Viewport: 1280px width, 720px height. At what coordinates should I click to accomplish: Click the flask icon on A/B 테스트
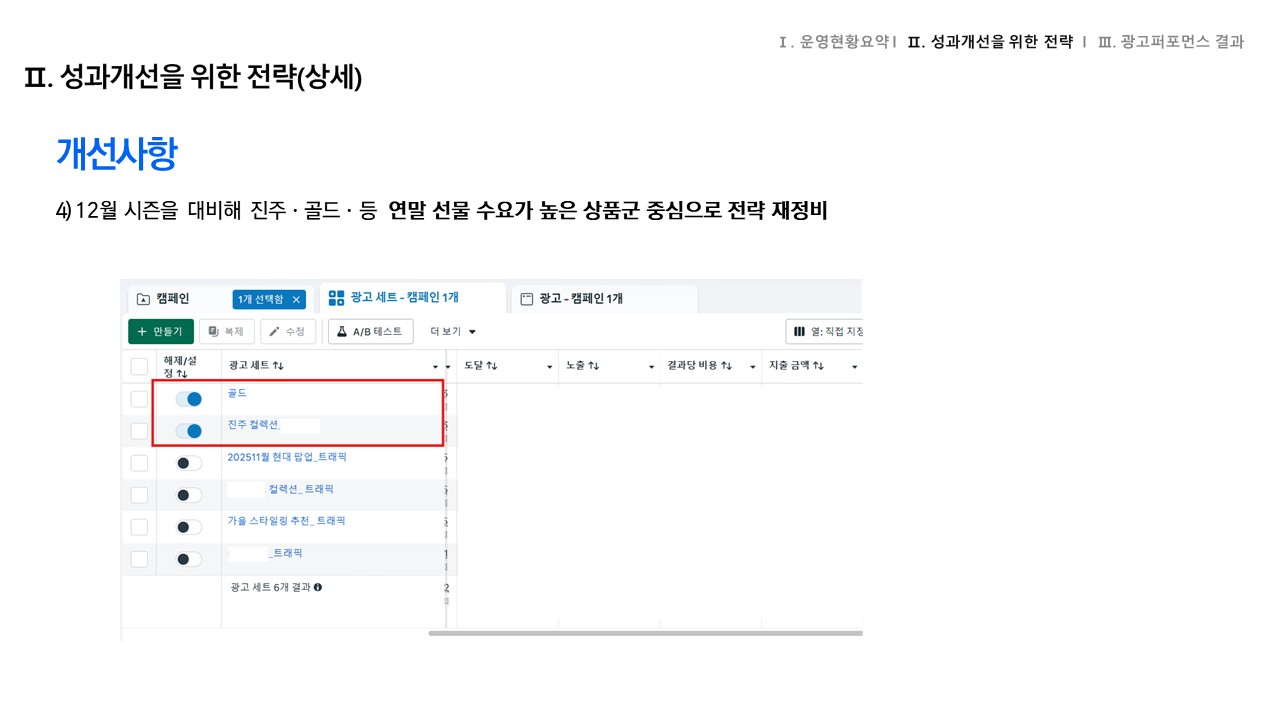coord(341,331)
